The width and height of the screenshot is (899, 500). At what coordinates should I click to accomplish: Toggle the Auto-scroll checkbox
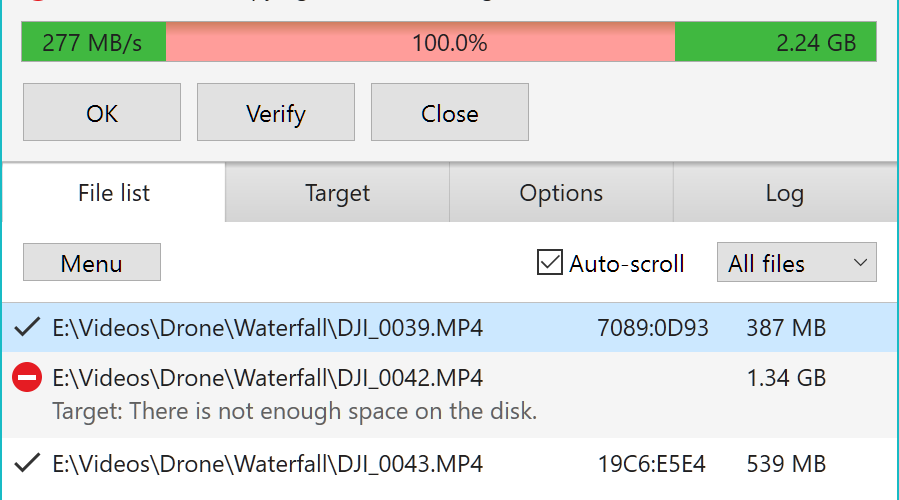click(549, 263)
